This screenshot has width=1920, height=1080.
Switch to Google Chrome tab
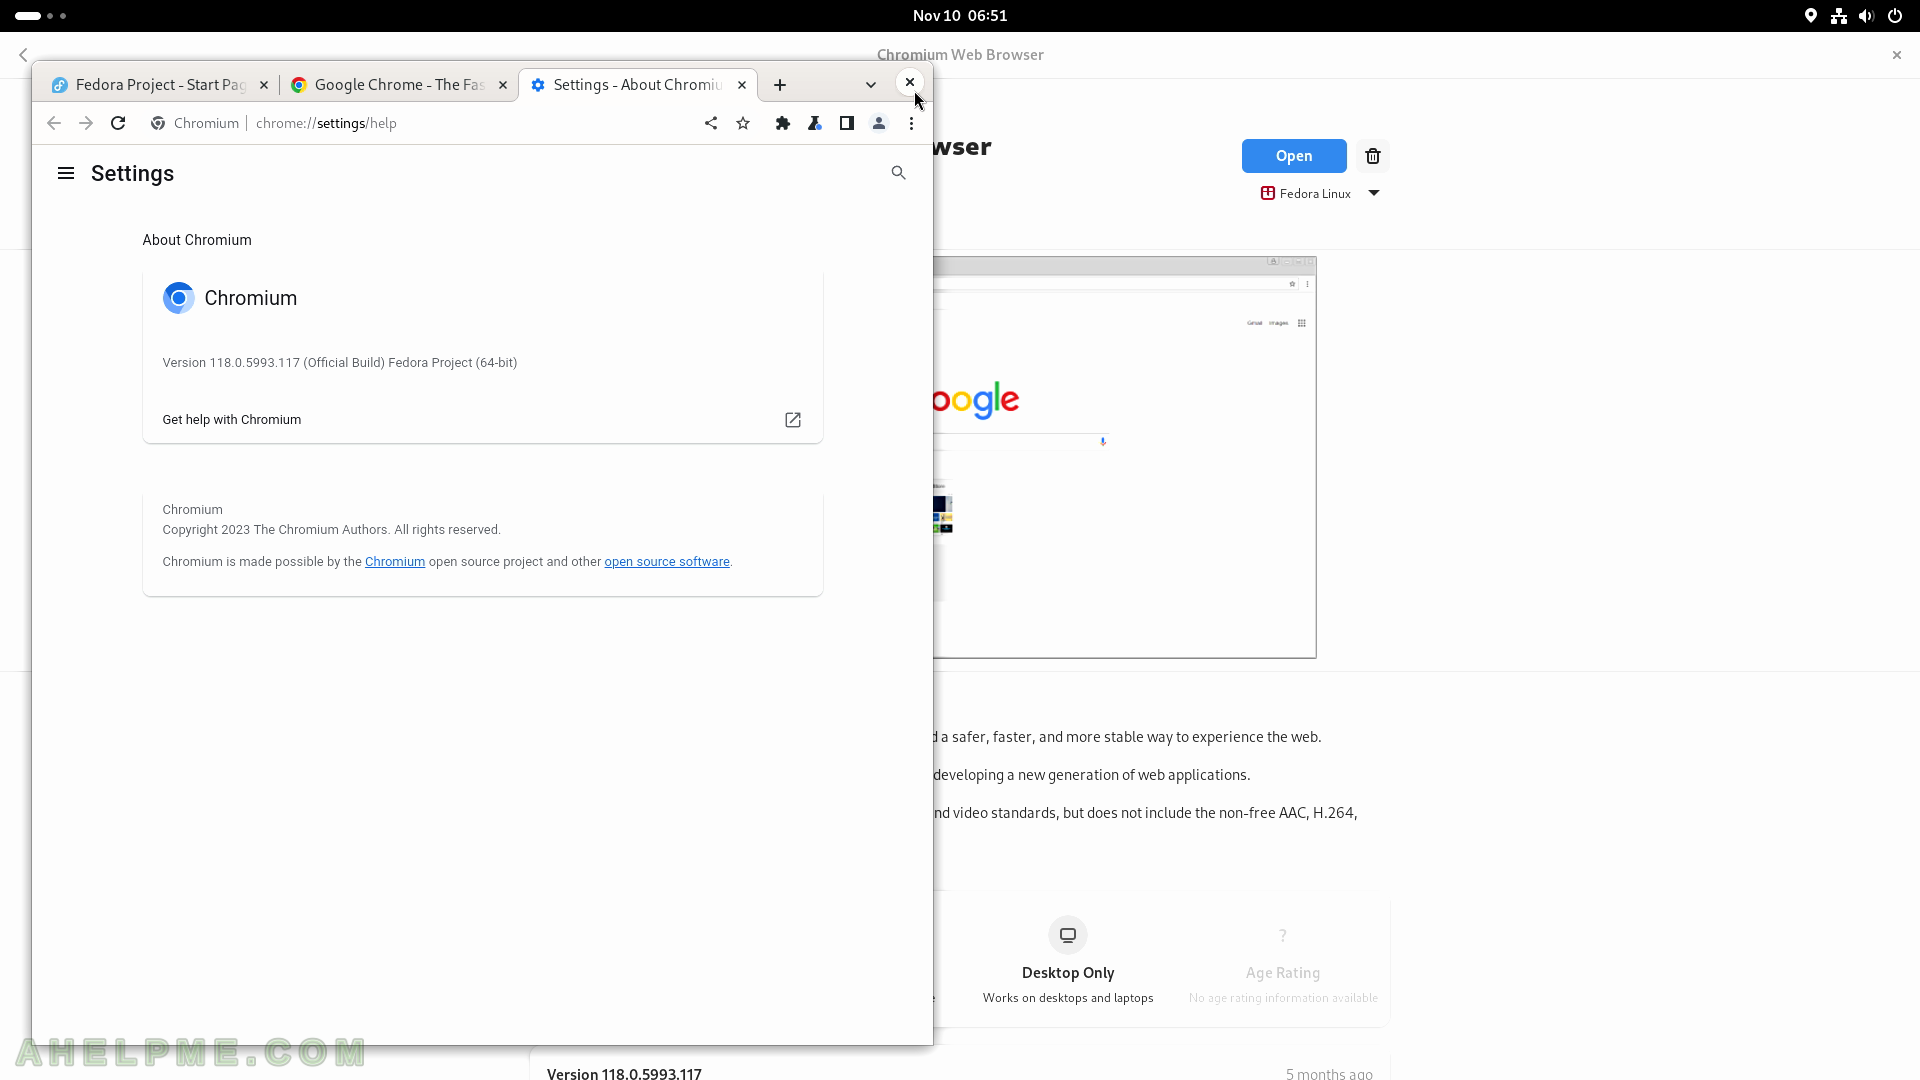(x=398, y=85)
